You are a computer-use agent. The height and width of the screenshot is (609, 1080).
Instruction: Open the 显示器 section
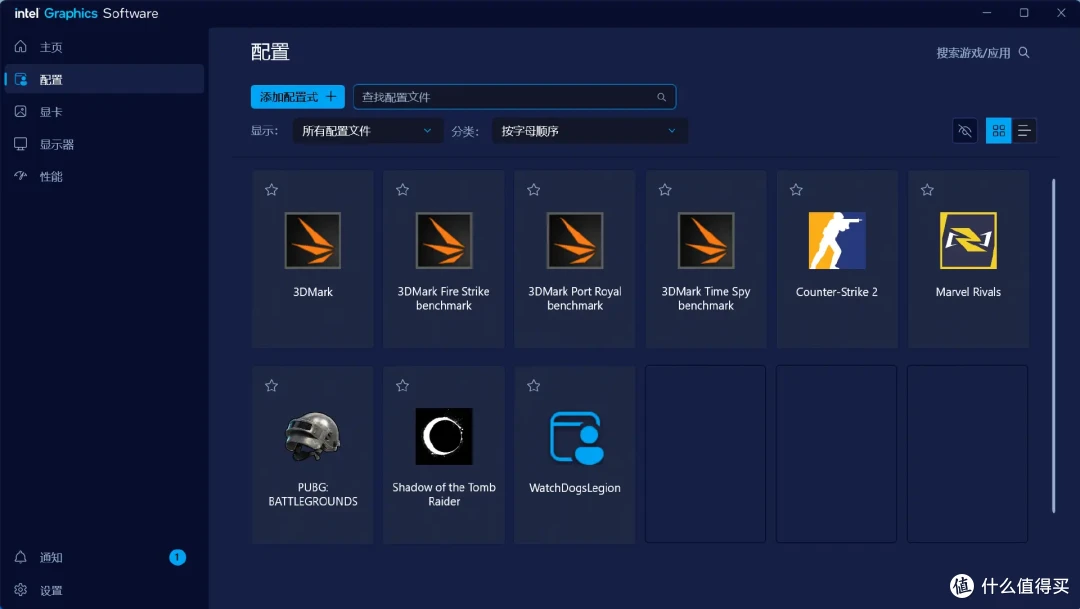[105, 144]
